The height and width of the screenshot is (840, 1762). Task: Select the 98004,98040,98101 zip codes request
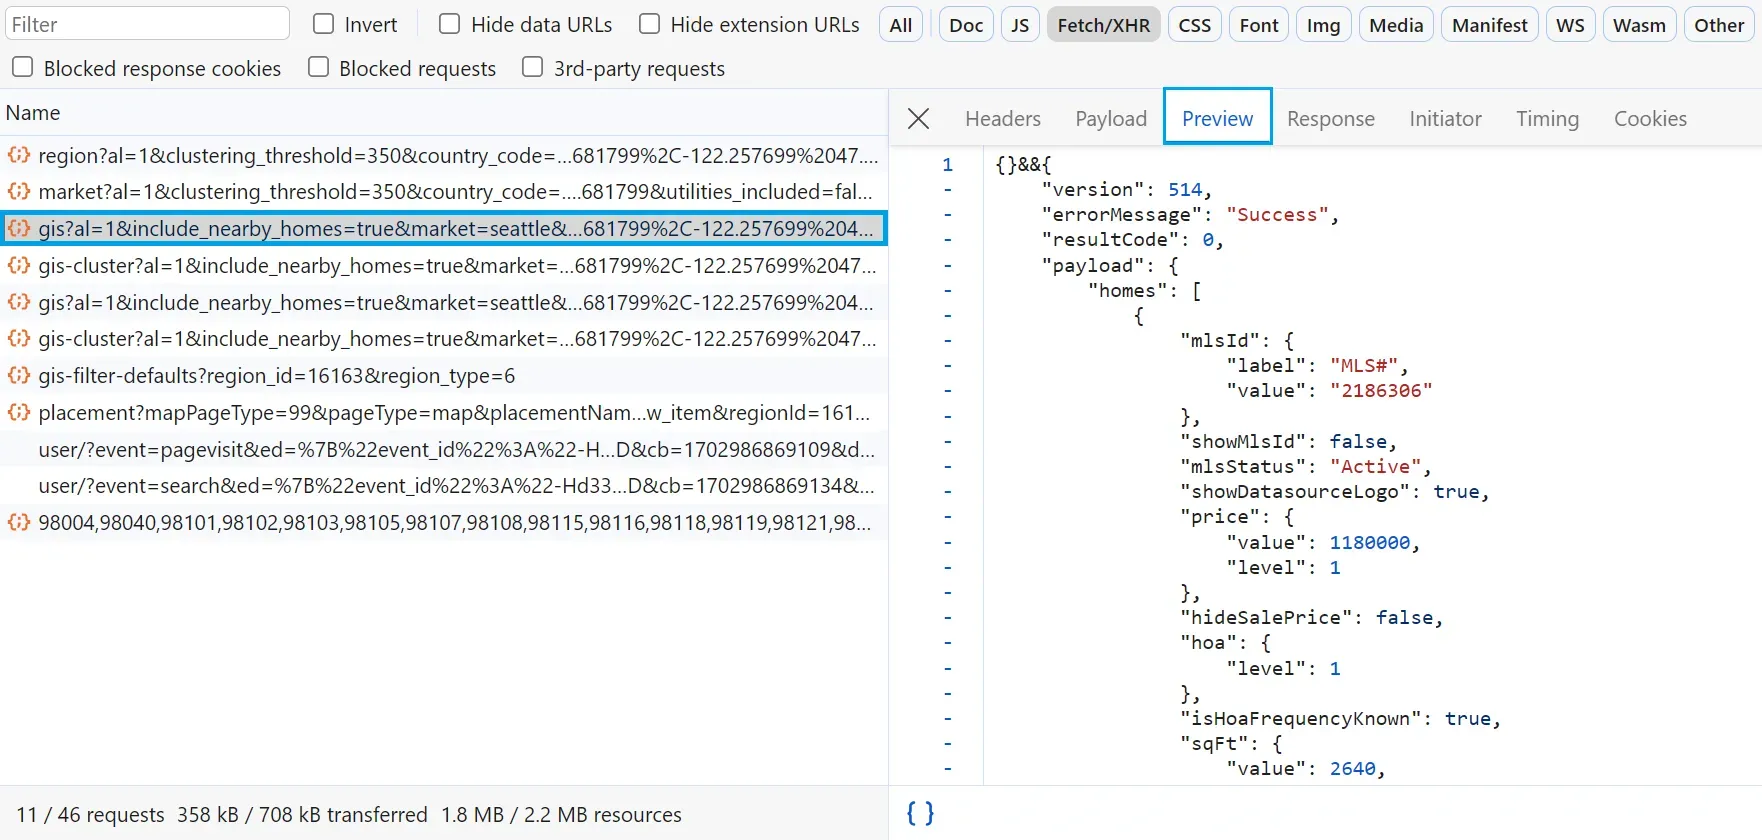444,522
